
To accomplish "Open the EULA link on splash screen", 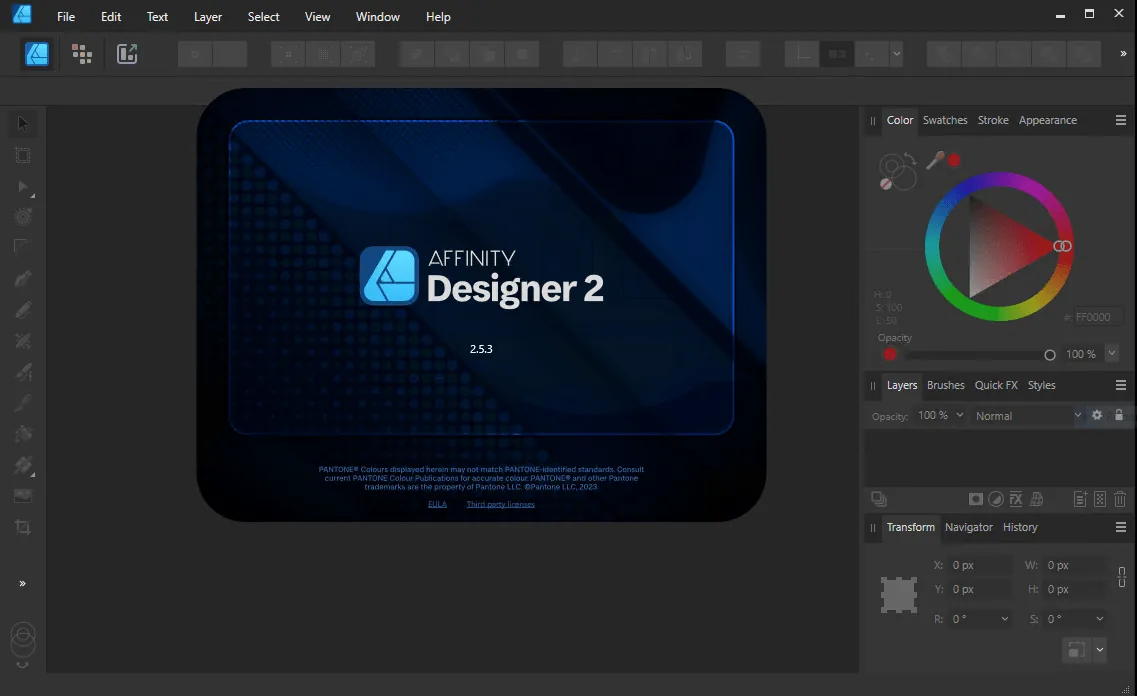I will coord(437,504).
